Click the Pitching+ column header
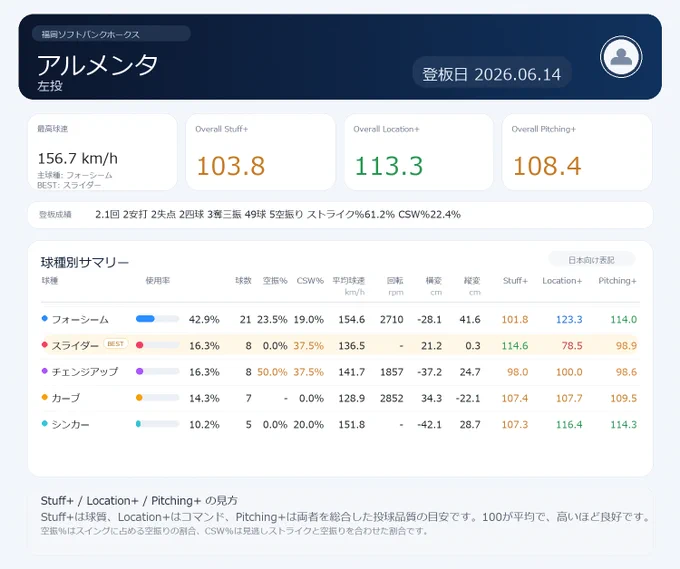The image size is (680, 569). point(617,281)
